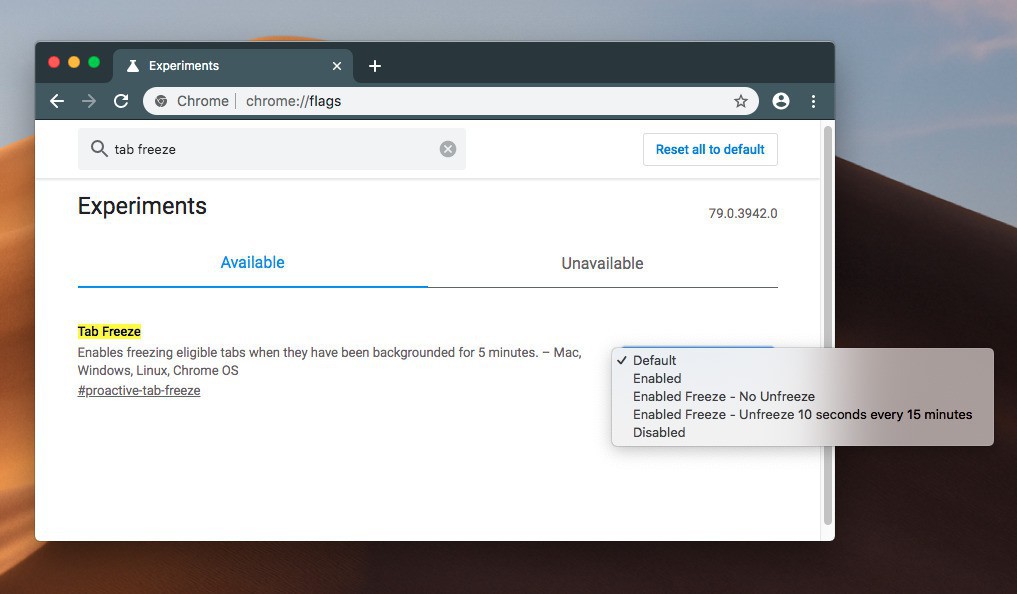Viewport: 1017px width, 594px height.
Task: Go back using the back arrow
Action: (x=57, y=101)
